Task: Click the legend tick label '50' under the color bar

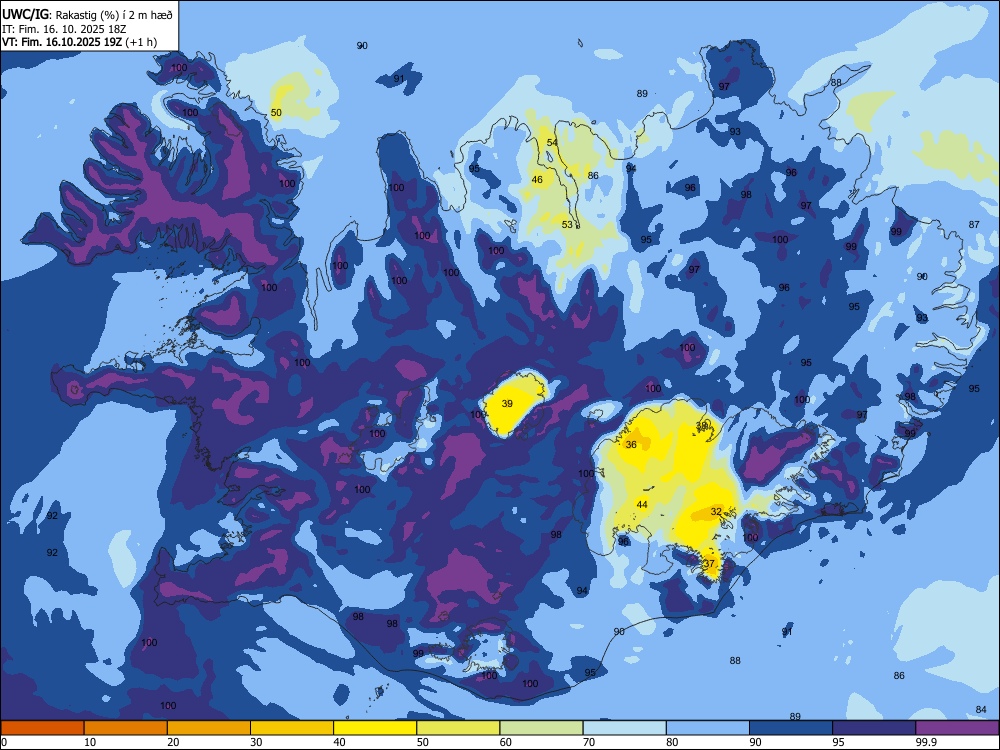Action: (x=423, y=742)
